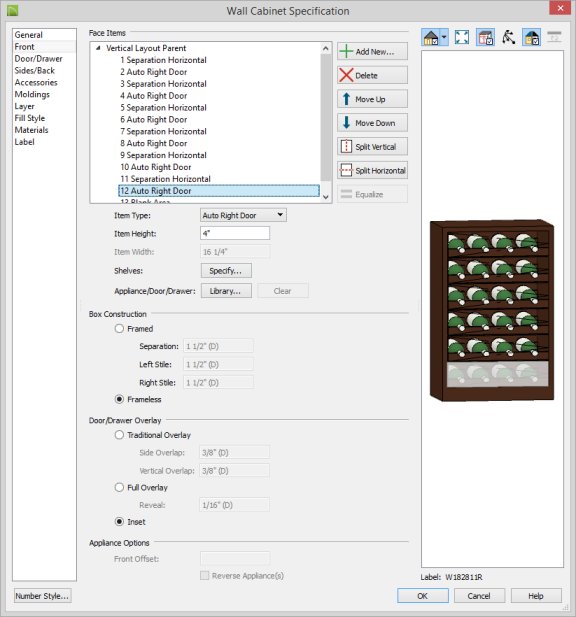The height and width of the screenshot is (617, 576).
Task: Click the Fill Window zoom icon
Action: click(x=462, y=38)
